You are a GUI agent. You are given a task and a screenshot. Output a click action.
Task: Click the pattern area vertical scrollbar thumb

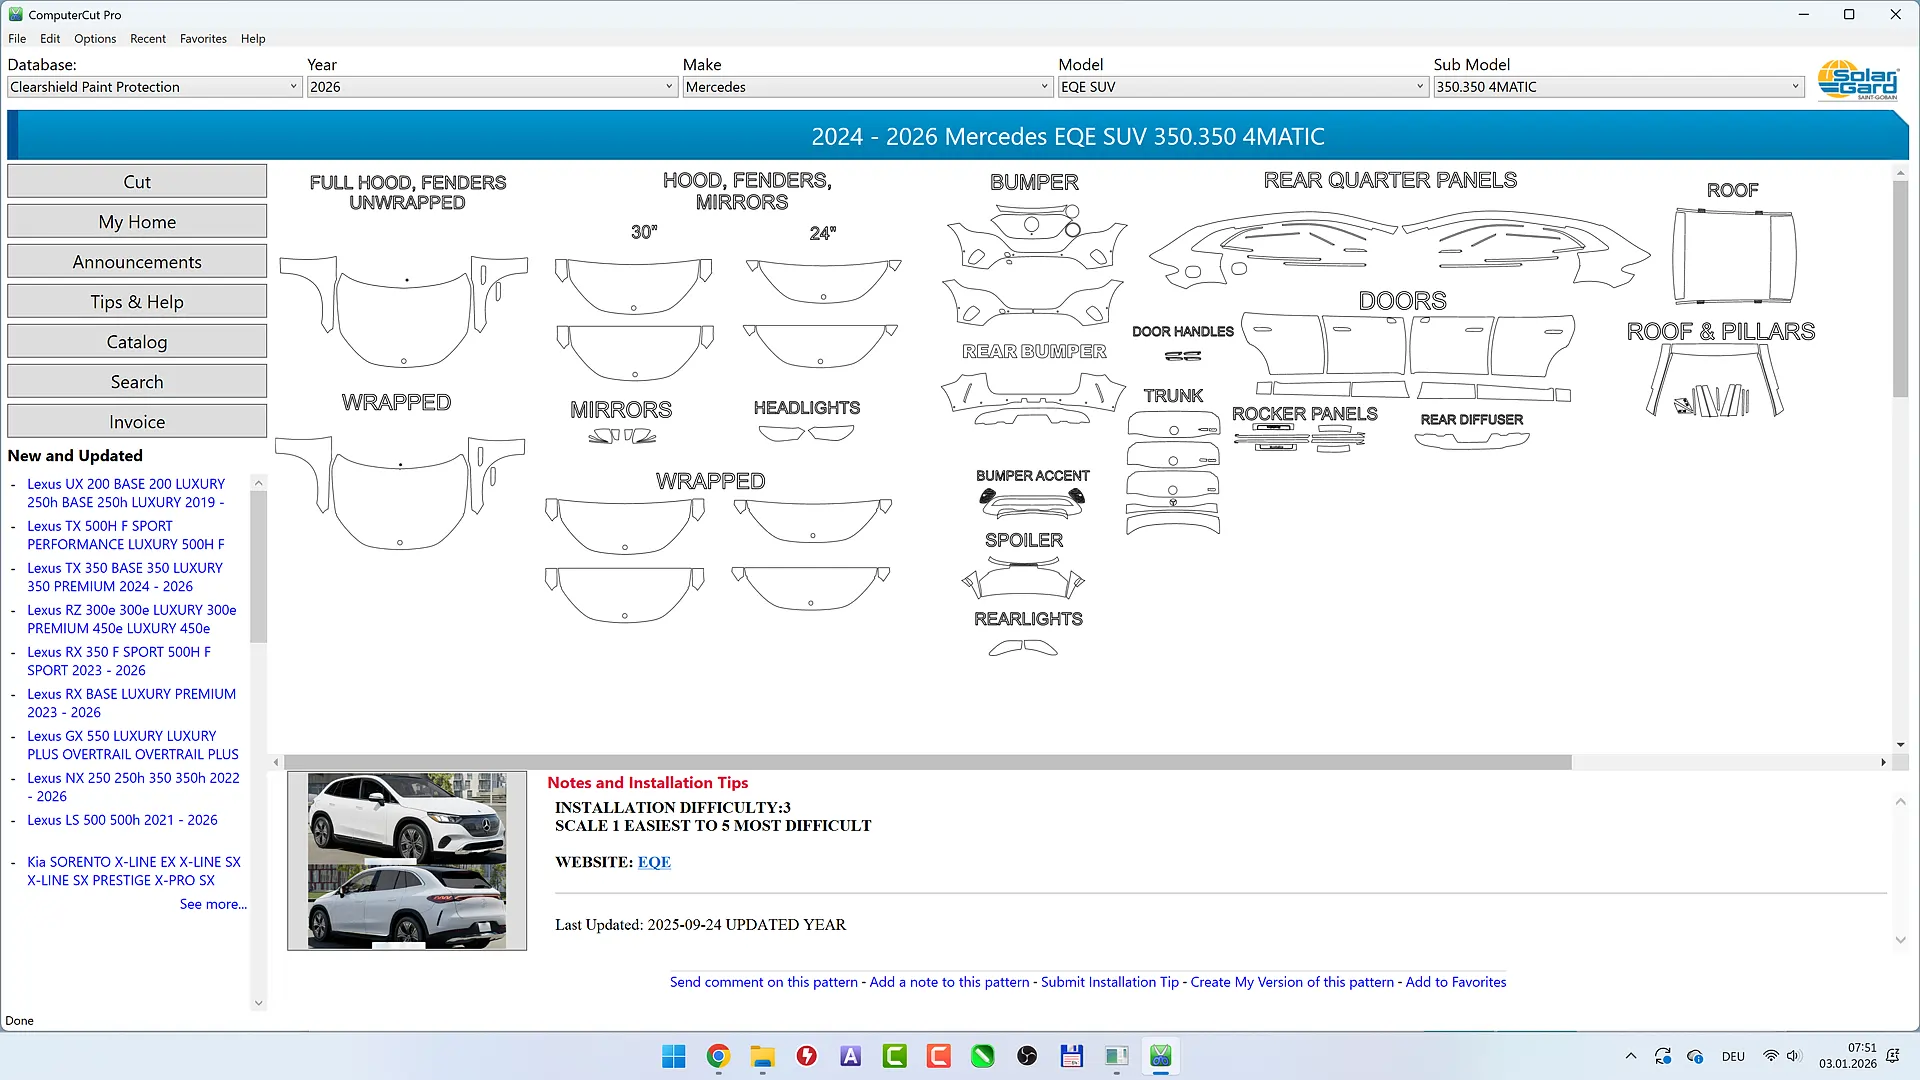[1900, 290]
